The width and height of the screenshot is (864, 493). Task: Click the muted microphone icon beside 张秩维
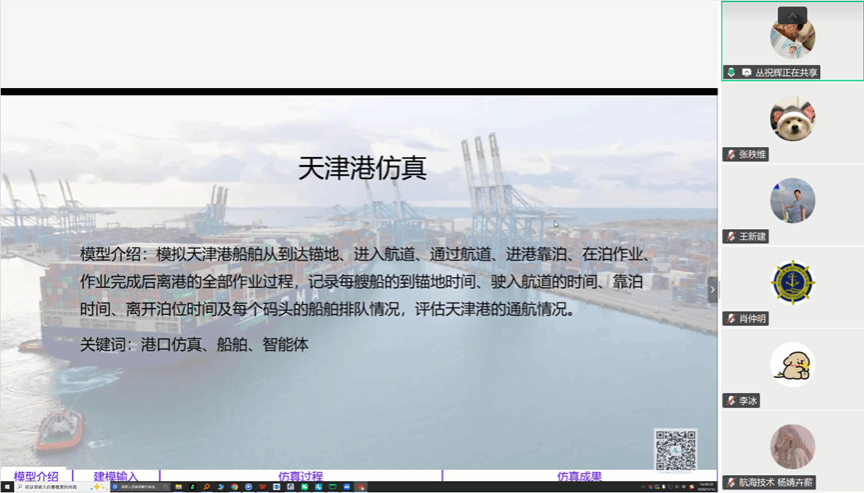(x=731, y=155)
